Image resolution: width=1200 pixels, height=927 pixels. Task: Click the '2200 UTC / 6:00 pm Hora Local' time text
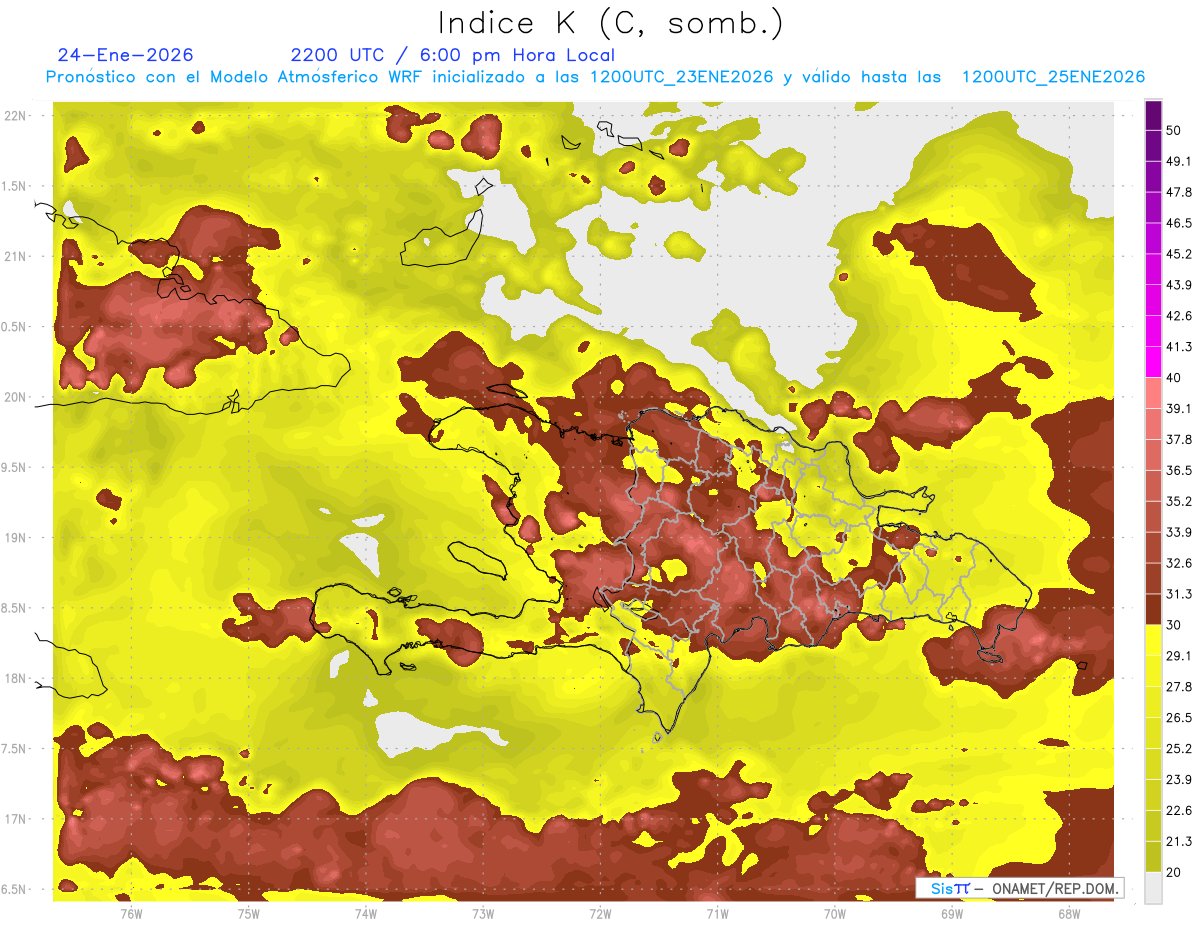click(x=453, y=55)
